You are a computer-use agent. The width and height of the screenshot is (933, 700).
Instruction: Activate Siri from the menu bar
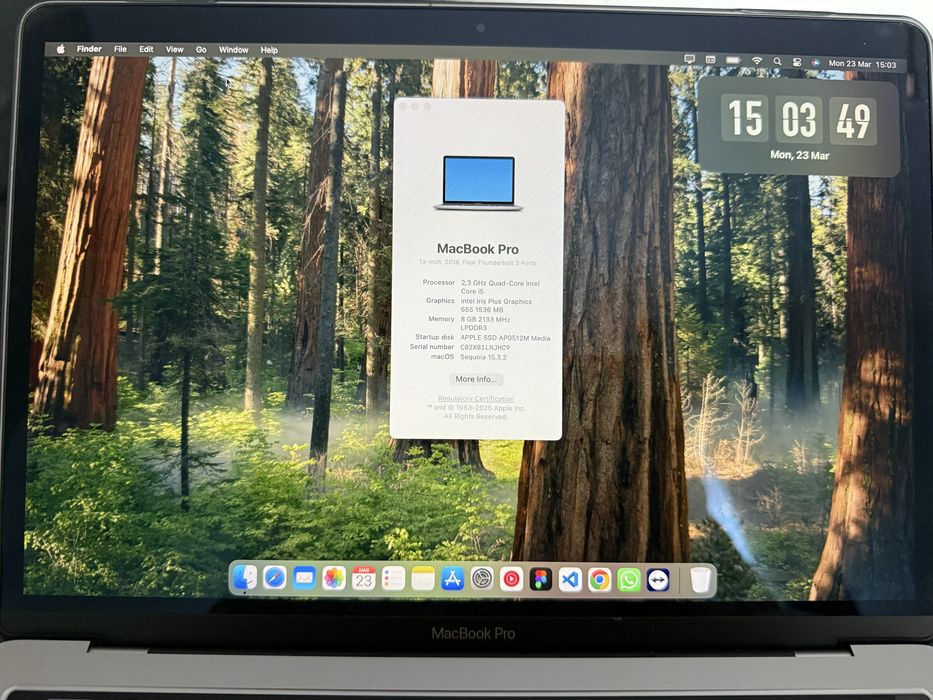[x=816, y=62]
